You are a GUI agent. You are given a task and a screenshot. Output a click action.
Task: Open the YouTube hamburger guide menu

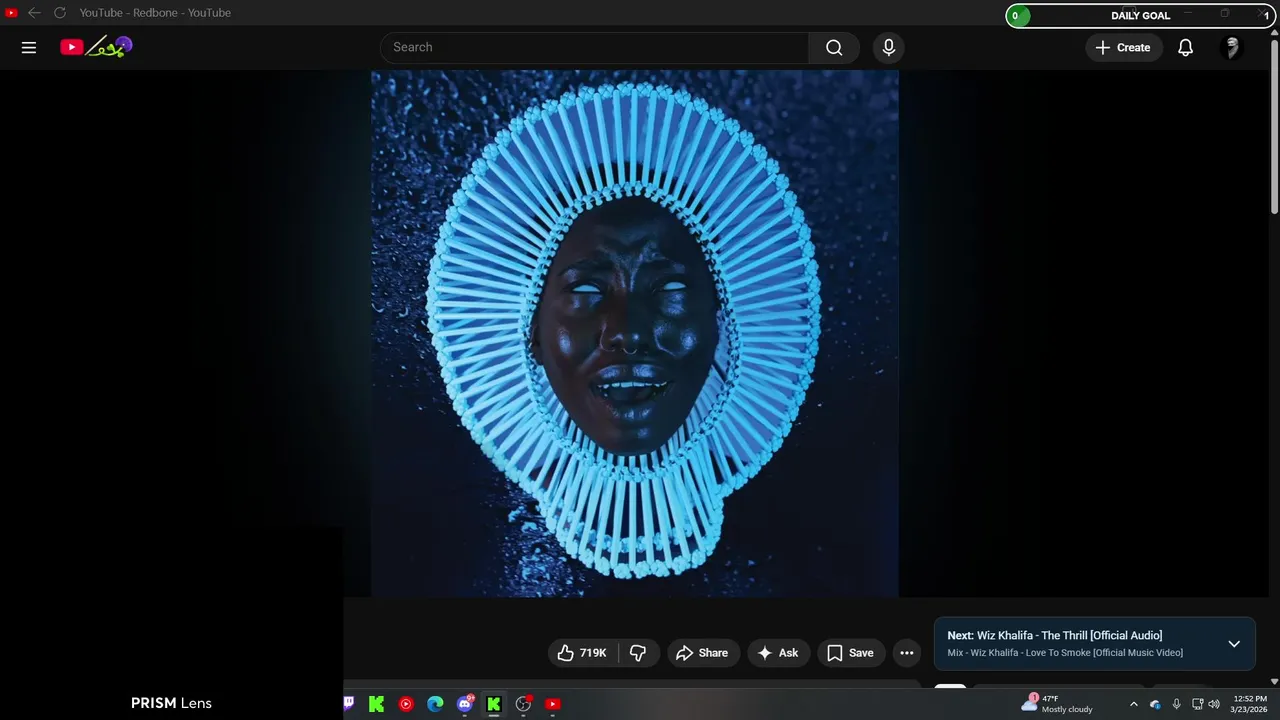pyautogui.click(x=29, y=47)
